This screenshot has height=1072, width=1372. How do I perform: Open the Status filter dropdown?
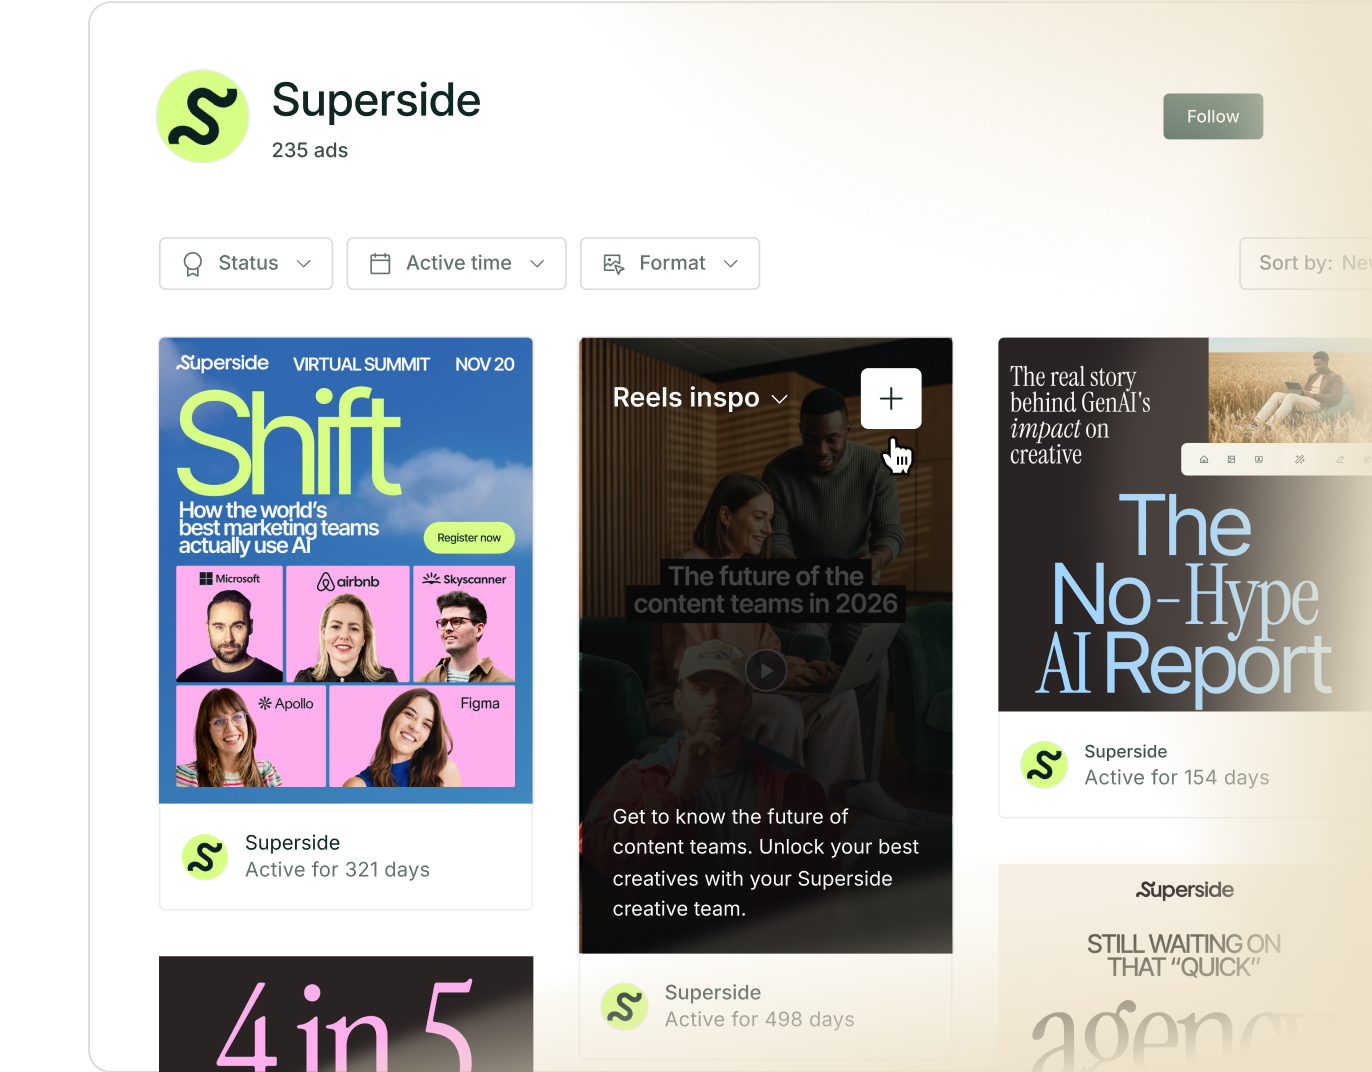tap(246, 264)
